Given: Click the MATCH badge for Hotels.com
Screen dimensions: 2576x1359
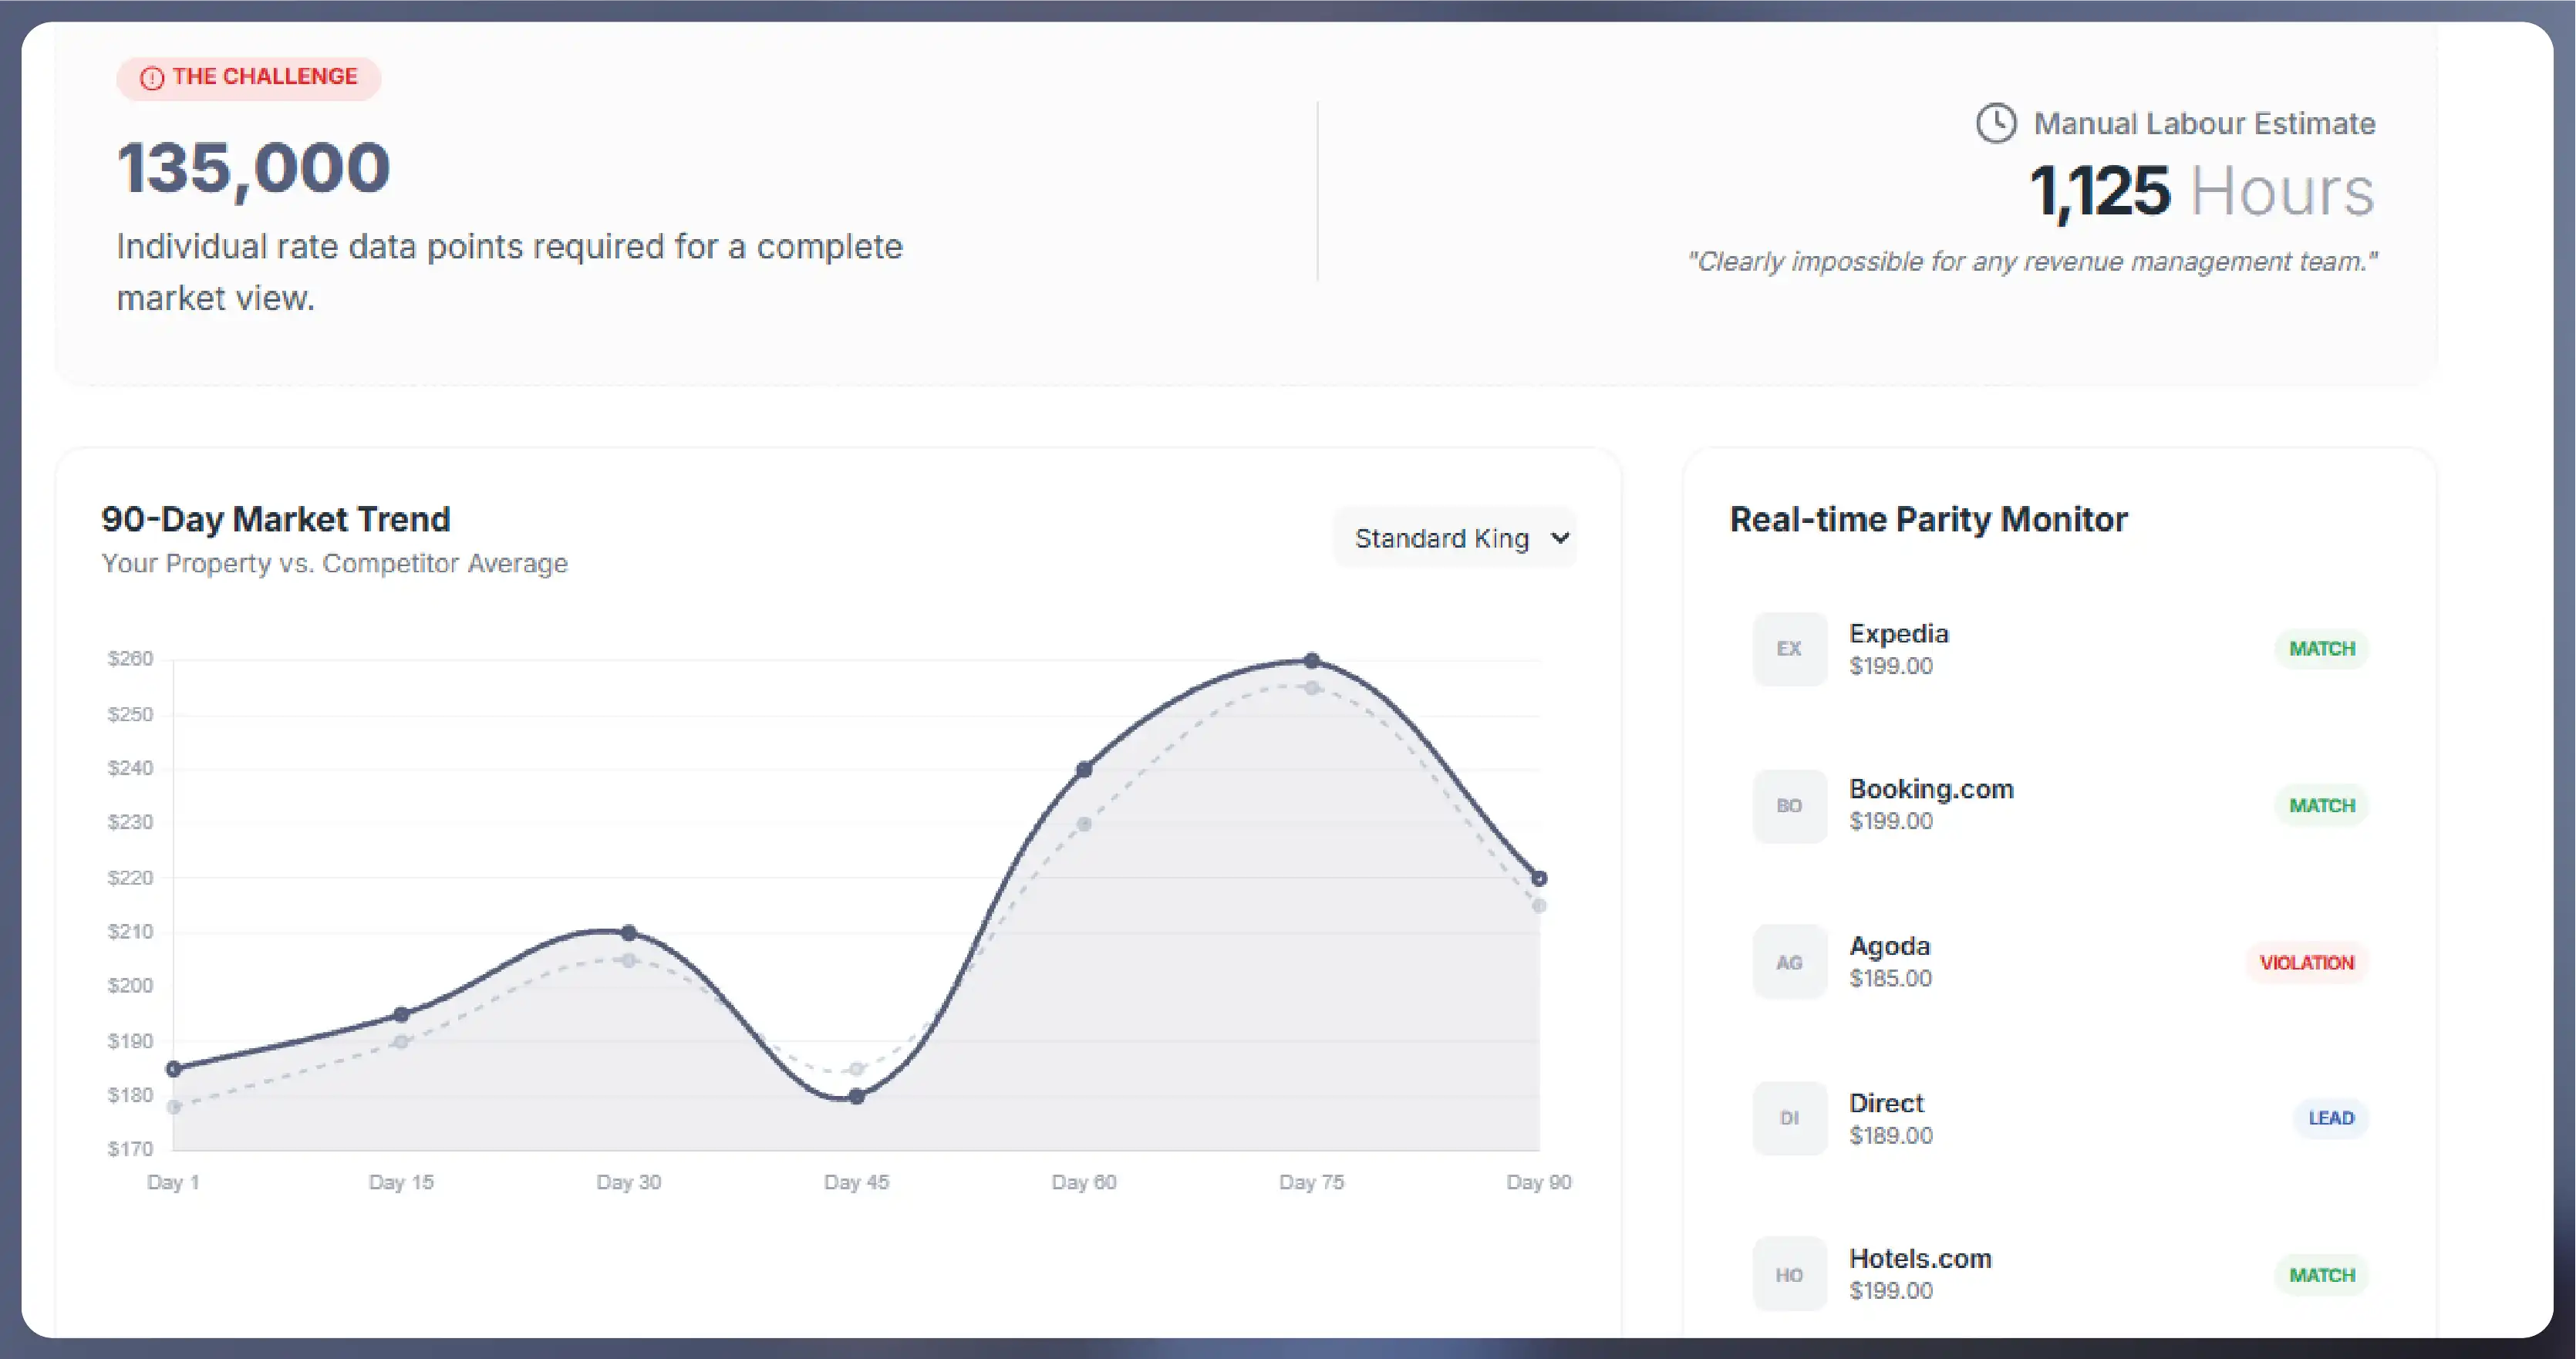Looking at the screenshot, I should click(2321, 1275).
